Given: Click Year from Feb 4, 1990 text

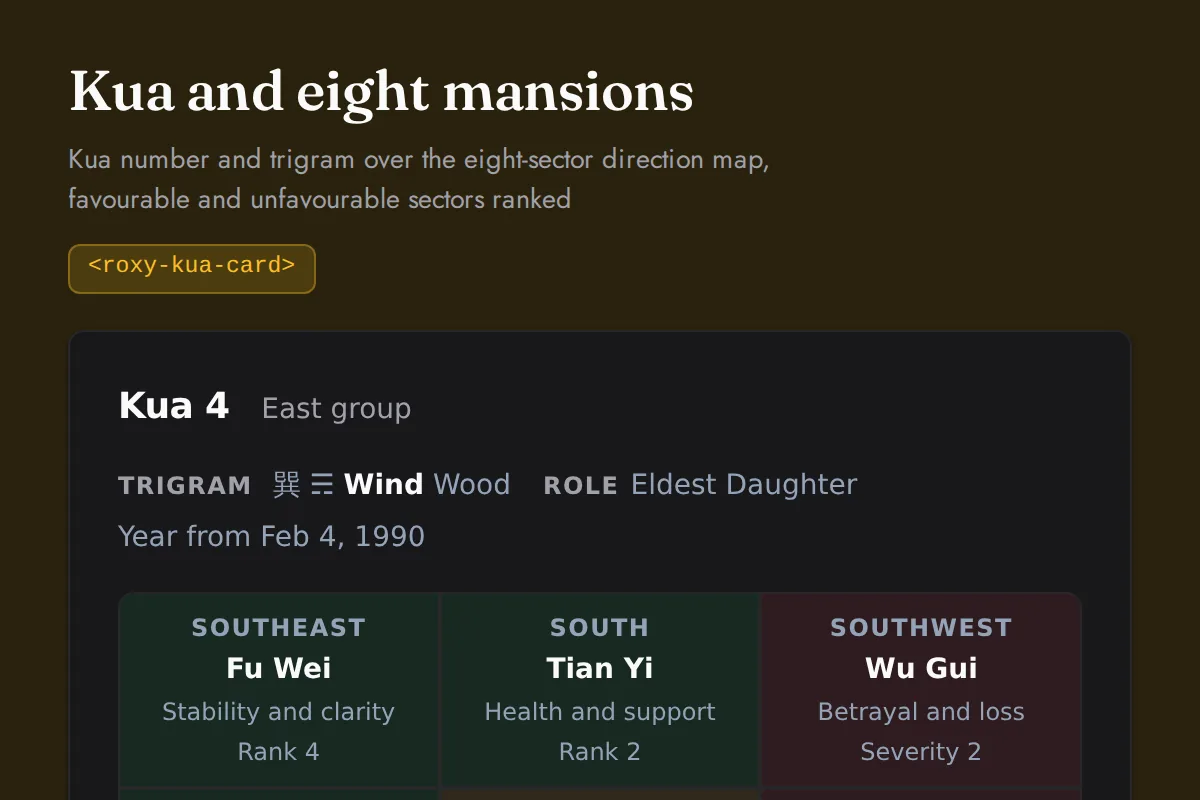Looking at the screenshot, I should click(x=271, y=537).
